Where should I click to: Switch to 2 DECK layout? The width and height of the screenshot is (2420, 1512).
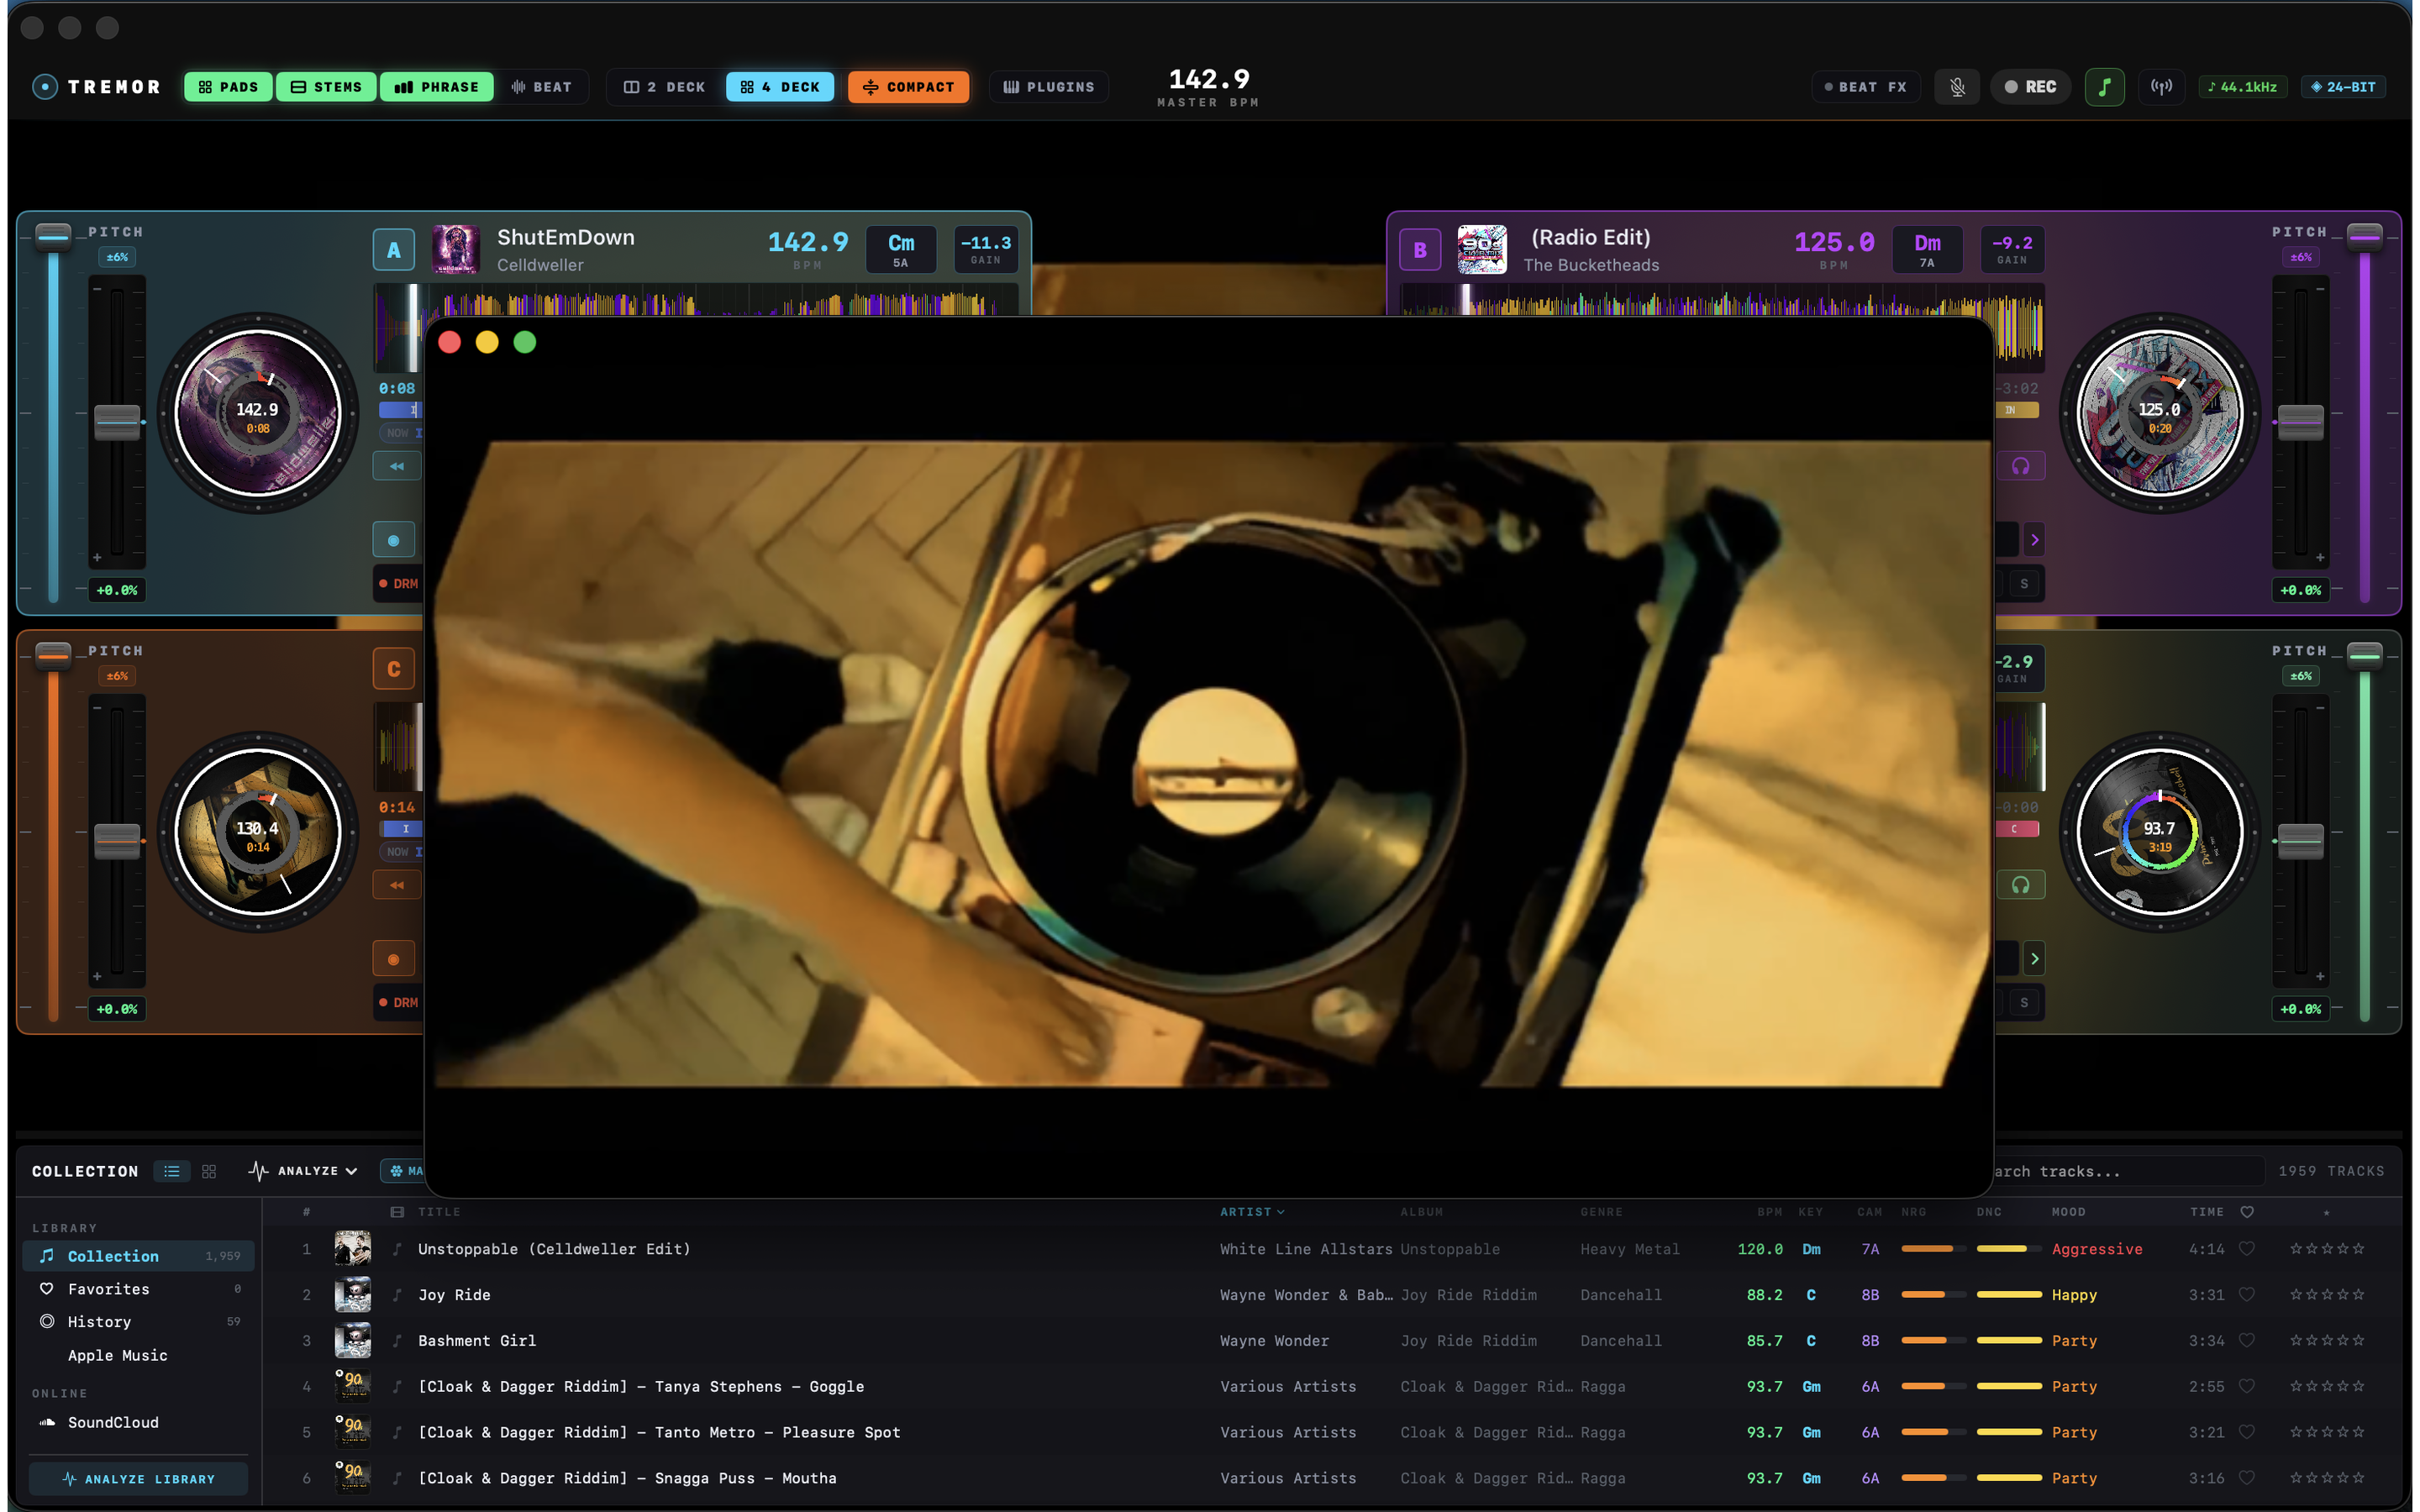click(666, 87)
